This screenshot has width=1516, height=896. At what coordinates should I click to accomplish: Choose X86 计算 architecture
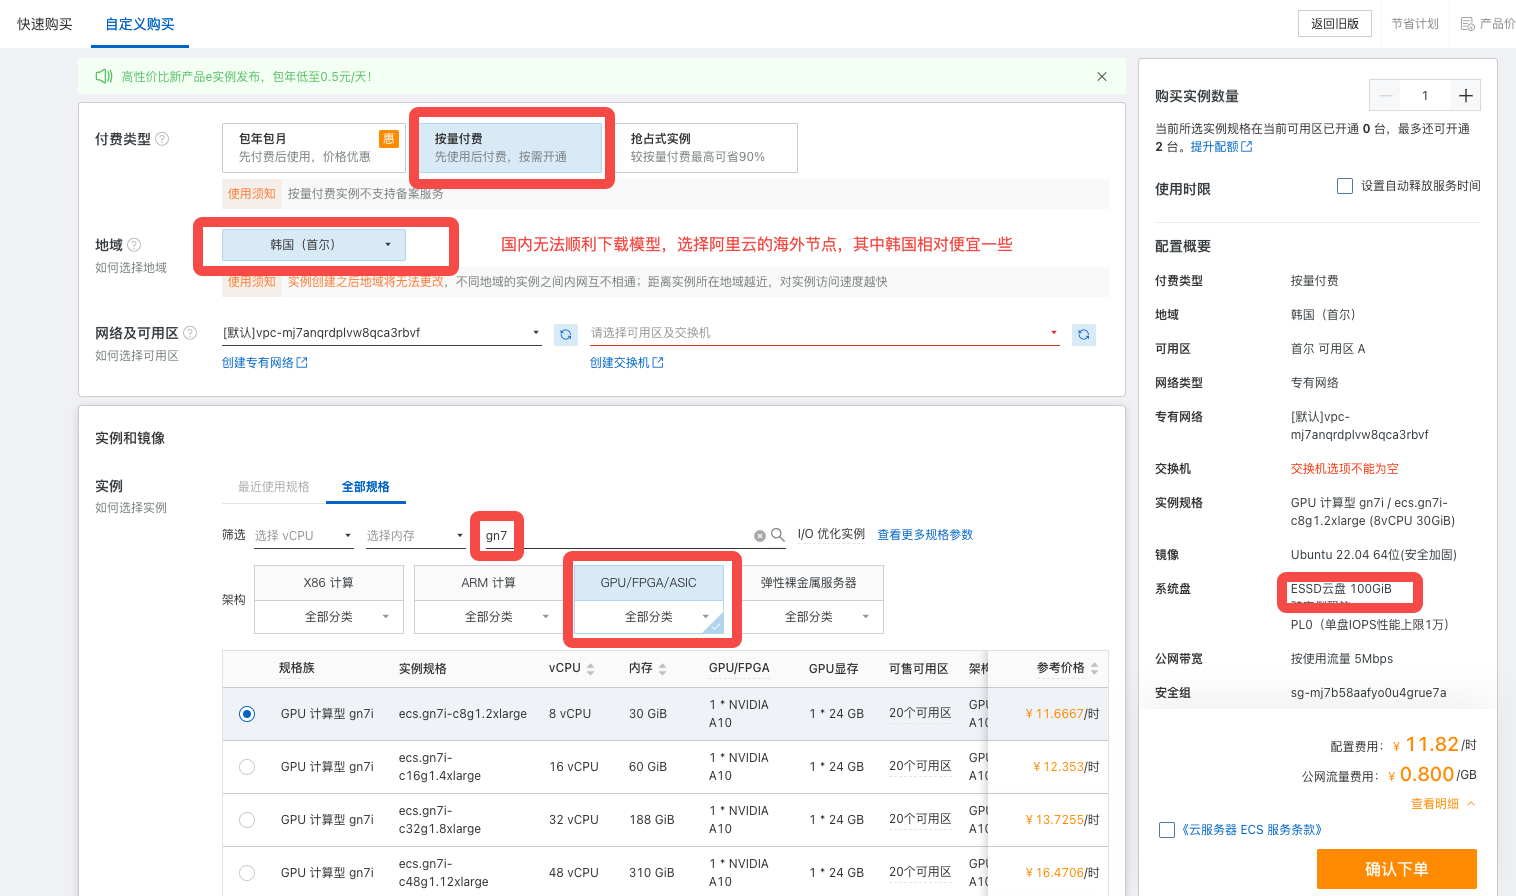(x=329, y=583)
